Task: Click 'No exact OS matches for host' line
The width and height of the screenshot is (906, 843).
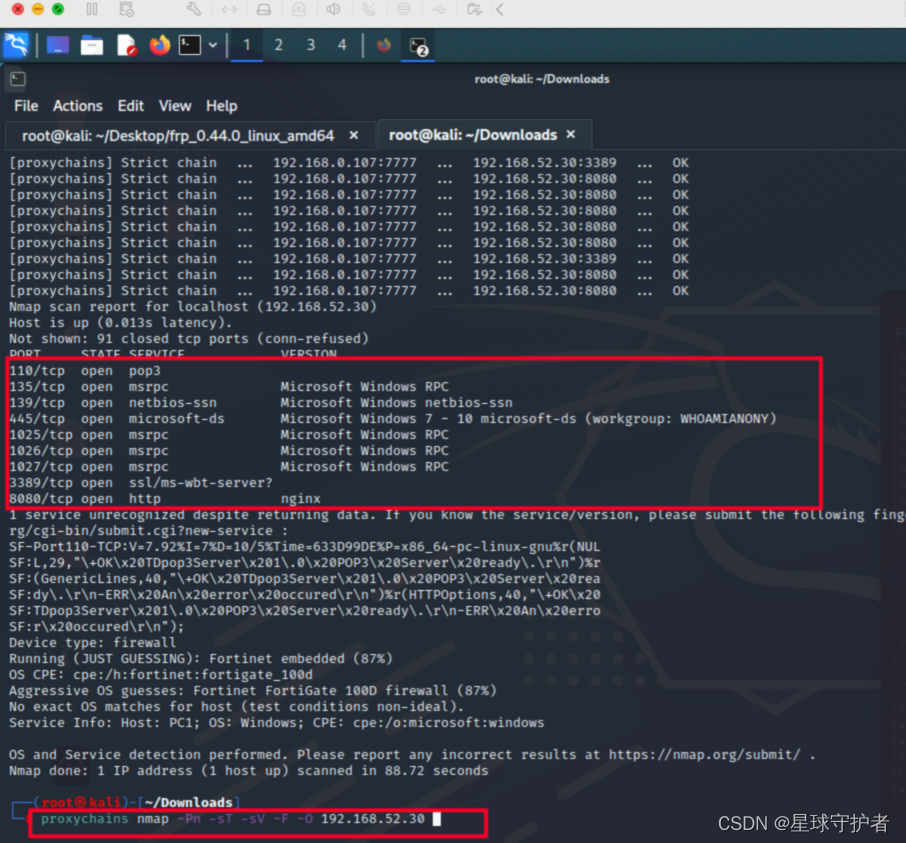Action: coord(236,707)
